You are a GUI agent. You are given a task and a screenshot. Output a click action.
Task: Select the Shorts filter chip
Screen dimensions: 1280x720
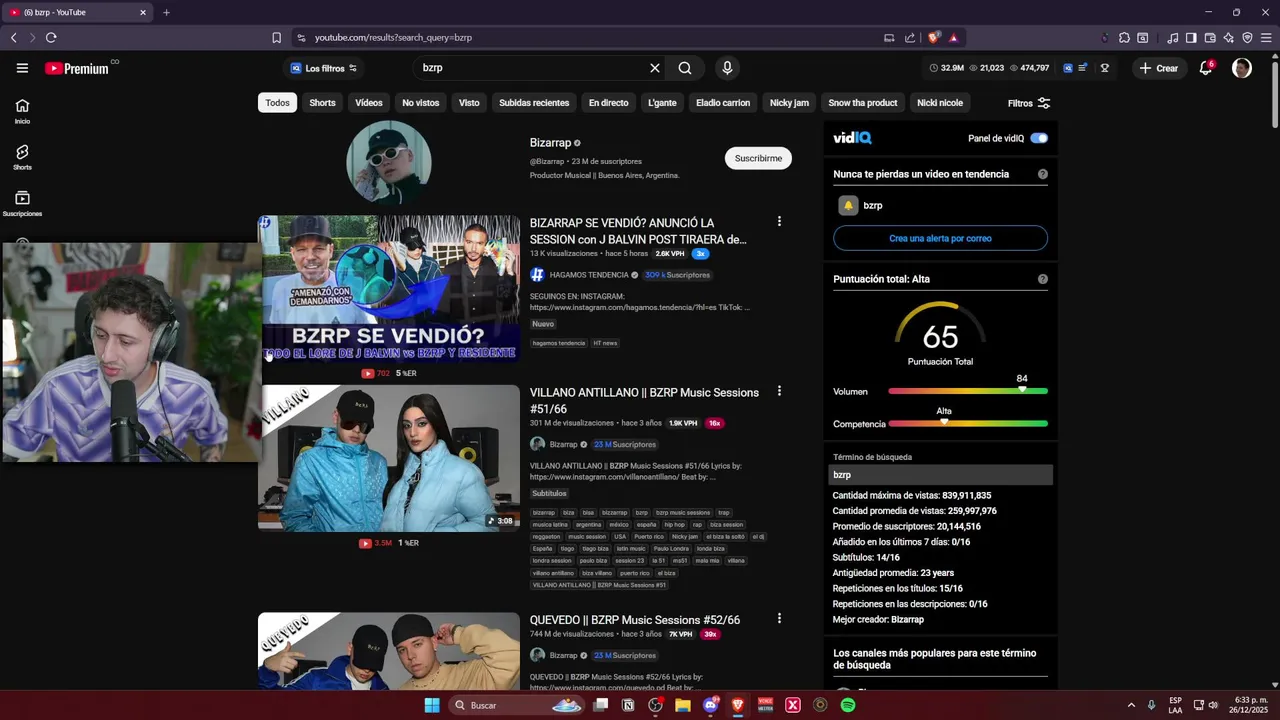pos(322,103)
